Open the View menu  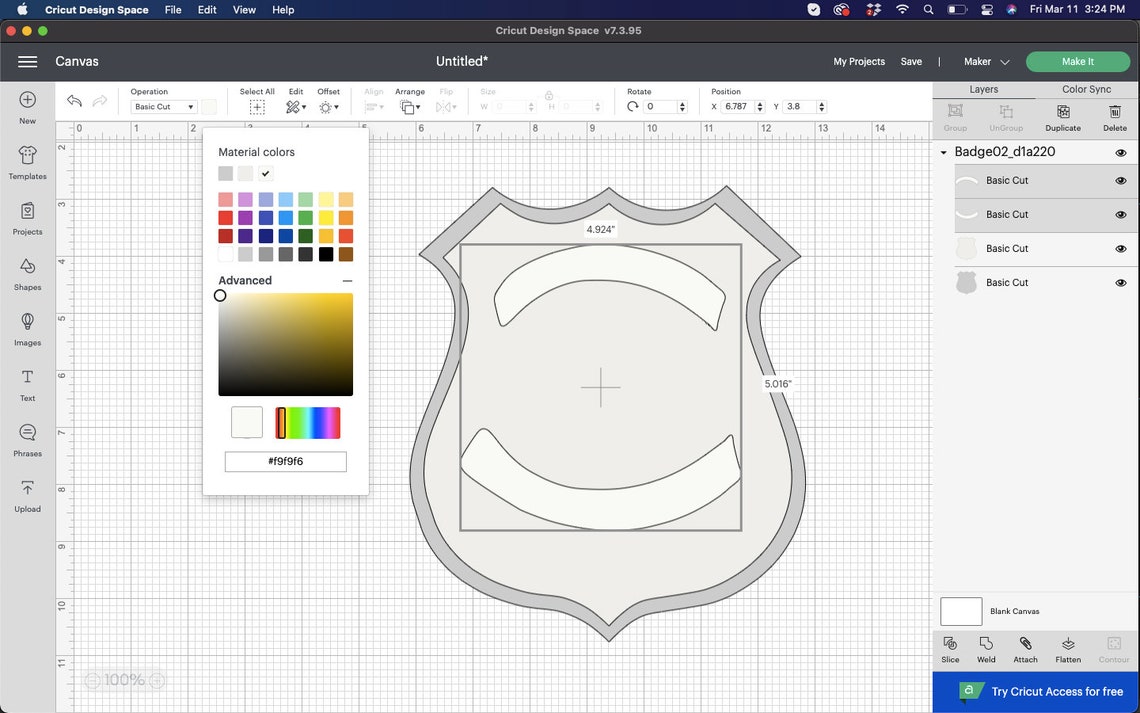(244, 9)
